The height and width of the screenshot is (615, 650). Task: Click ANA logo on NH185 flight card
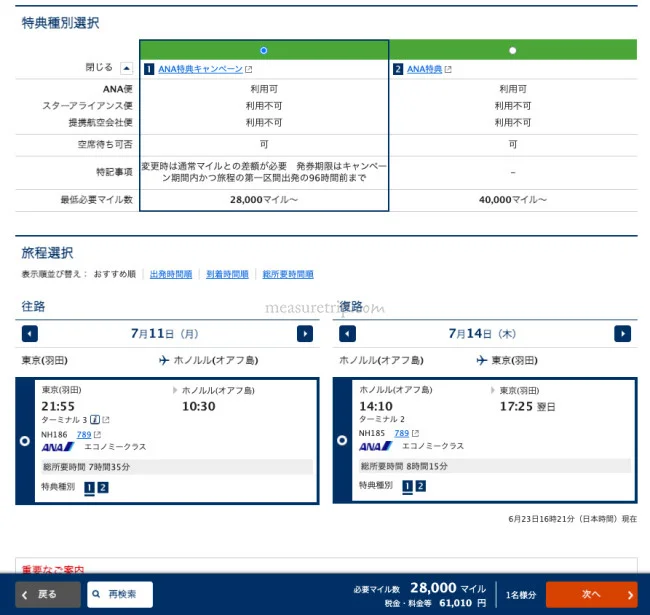pos(376,446)
